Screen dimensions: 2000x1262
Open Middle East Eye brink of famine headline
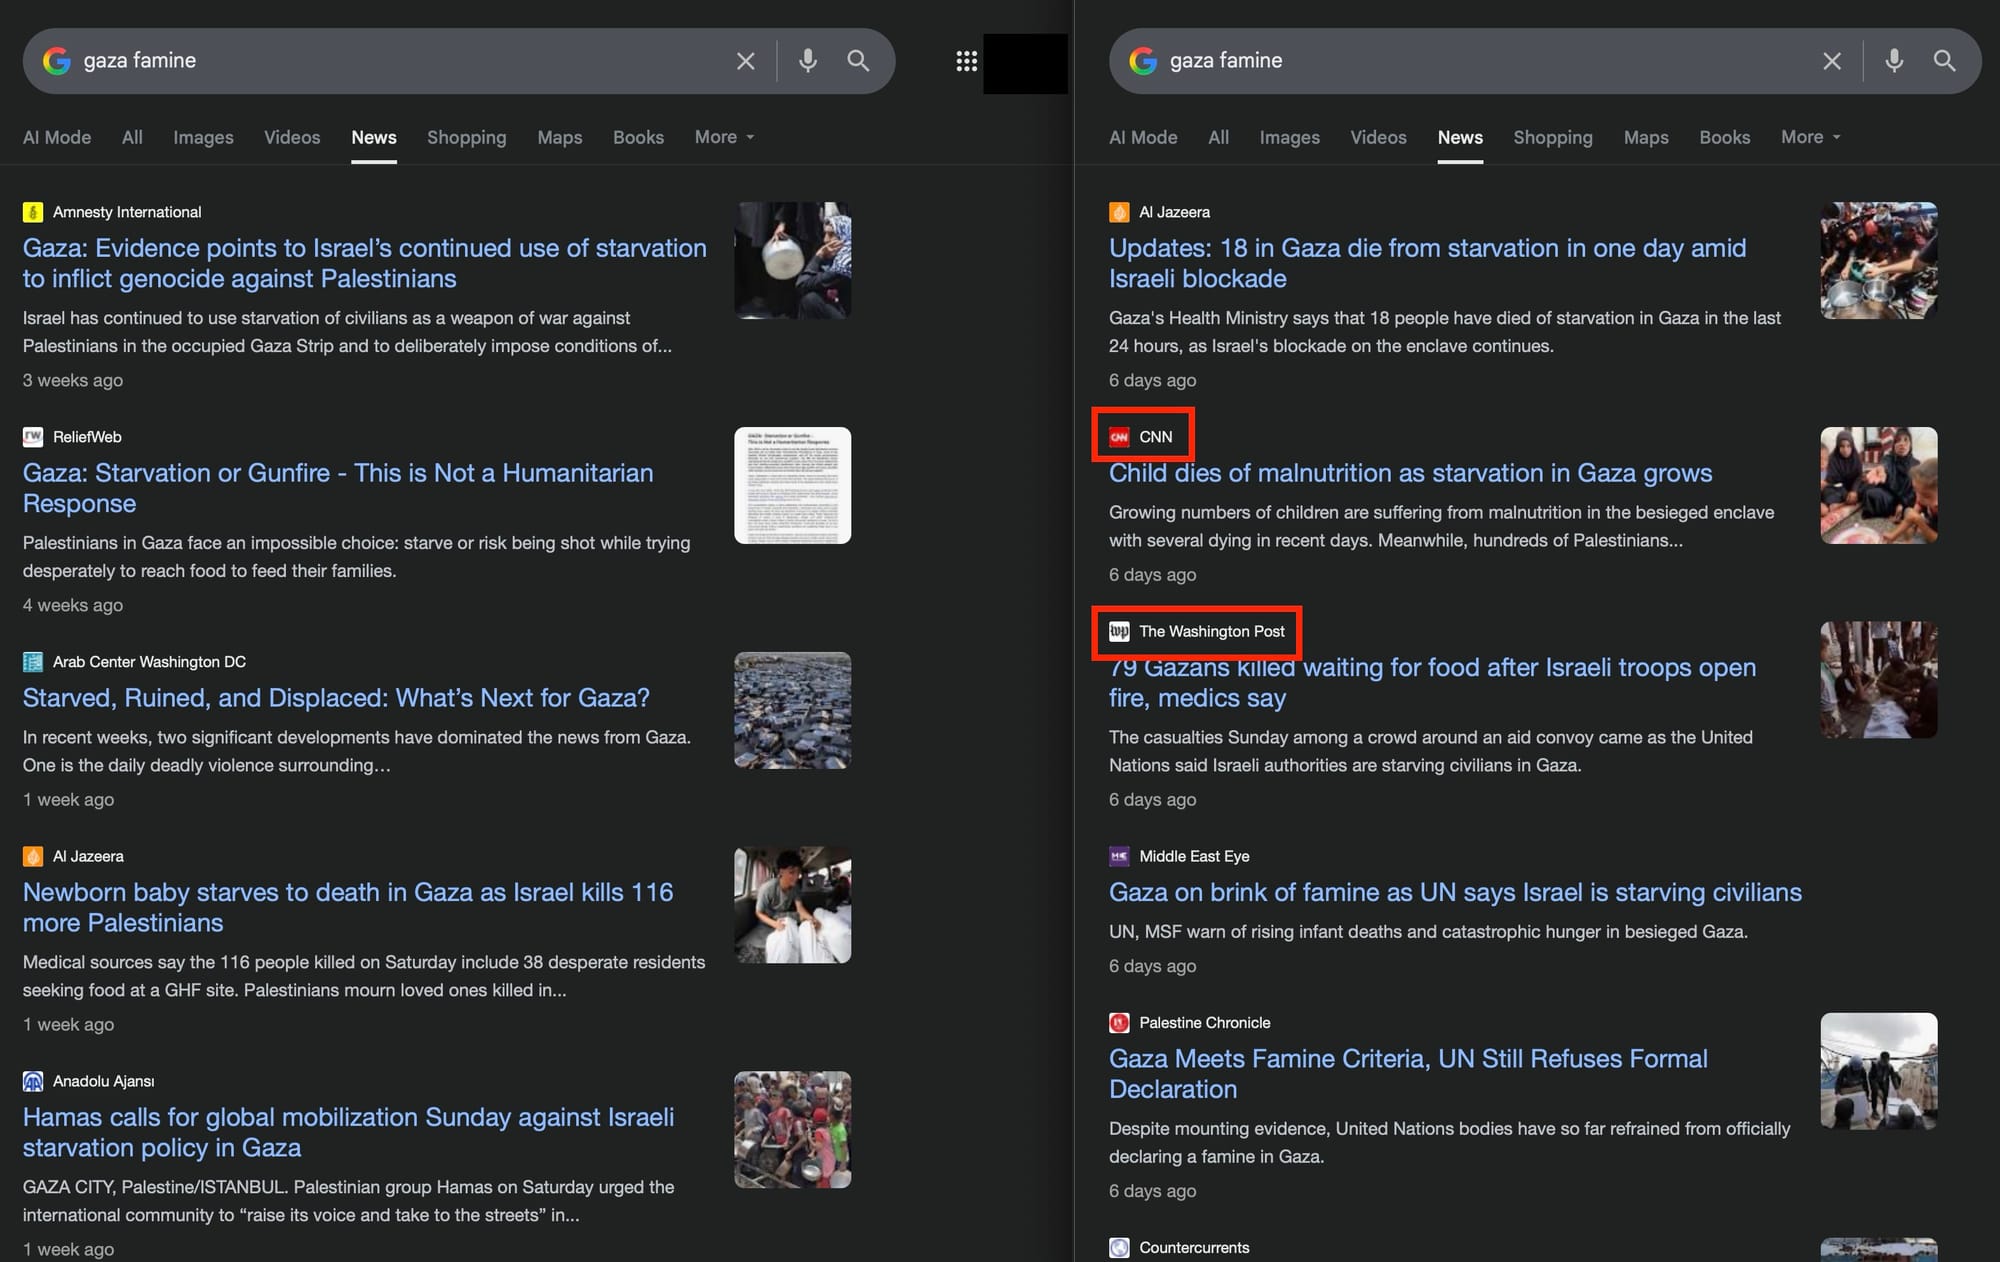pos(1454,892)
